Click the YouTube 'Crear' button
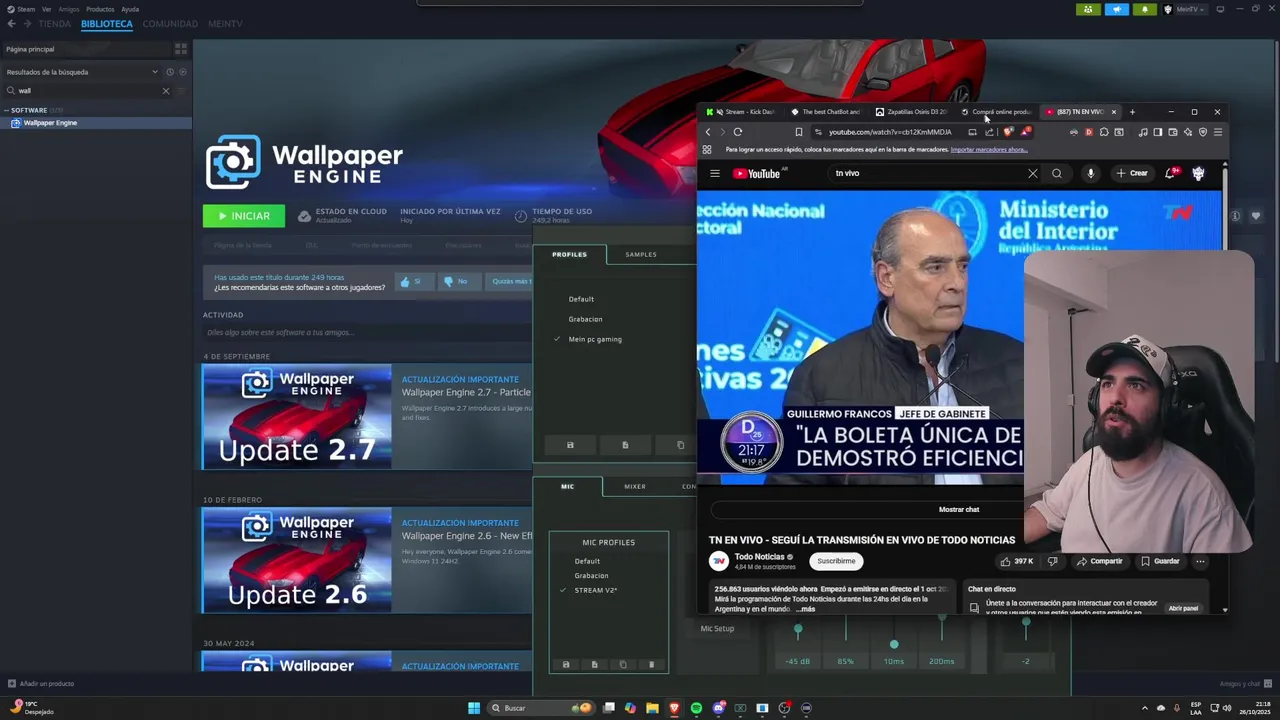The image size is (1280, 720). 1132,173
